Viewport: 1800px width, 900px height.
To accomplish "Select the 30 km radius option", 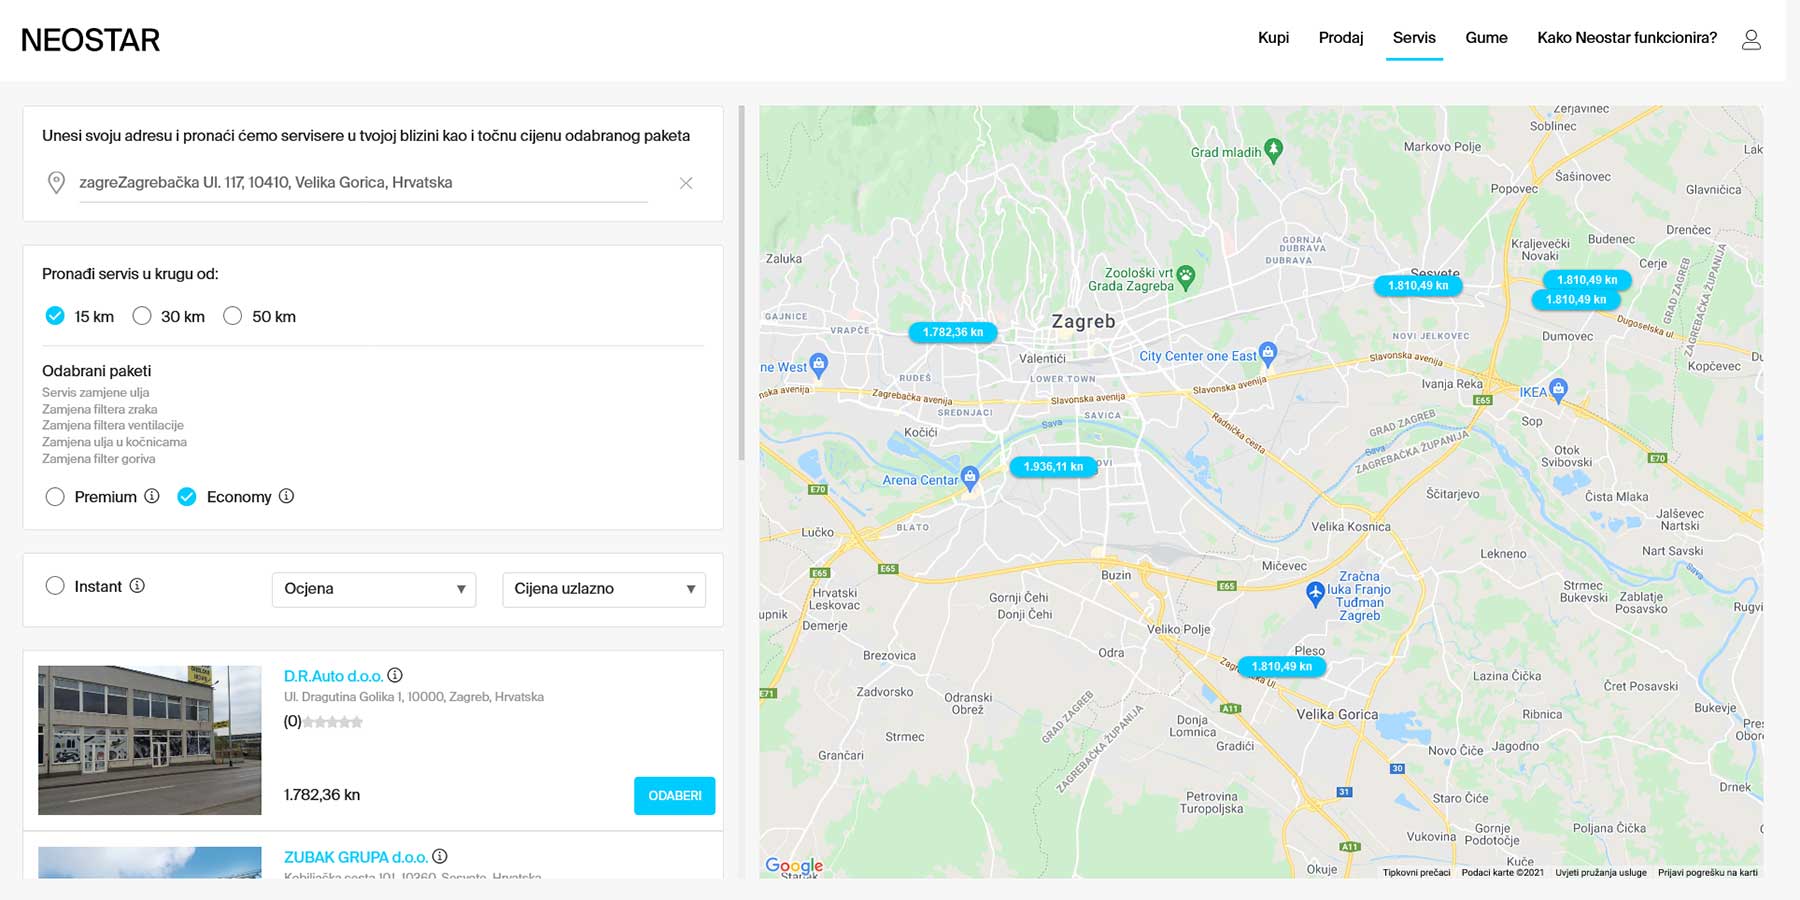I will click(142, 316).
